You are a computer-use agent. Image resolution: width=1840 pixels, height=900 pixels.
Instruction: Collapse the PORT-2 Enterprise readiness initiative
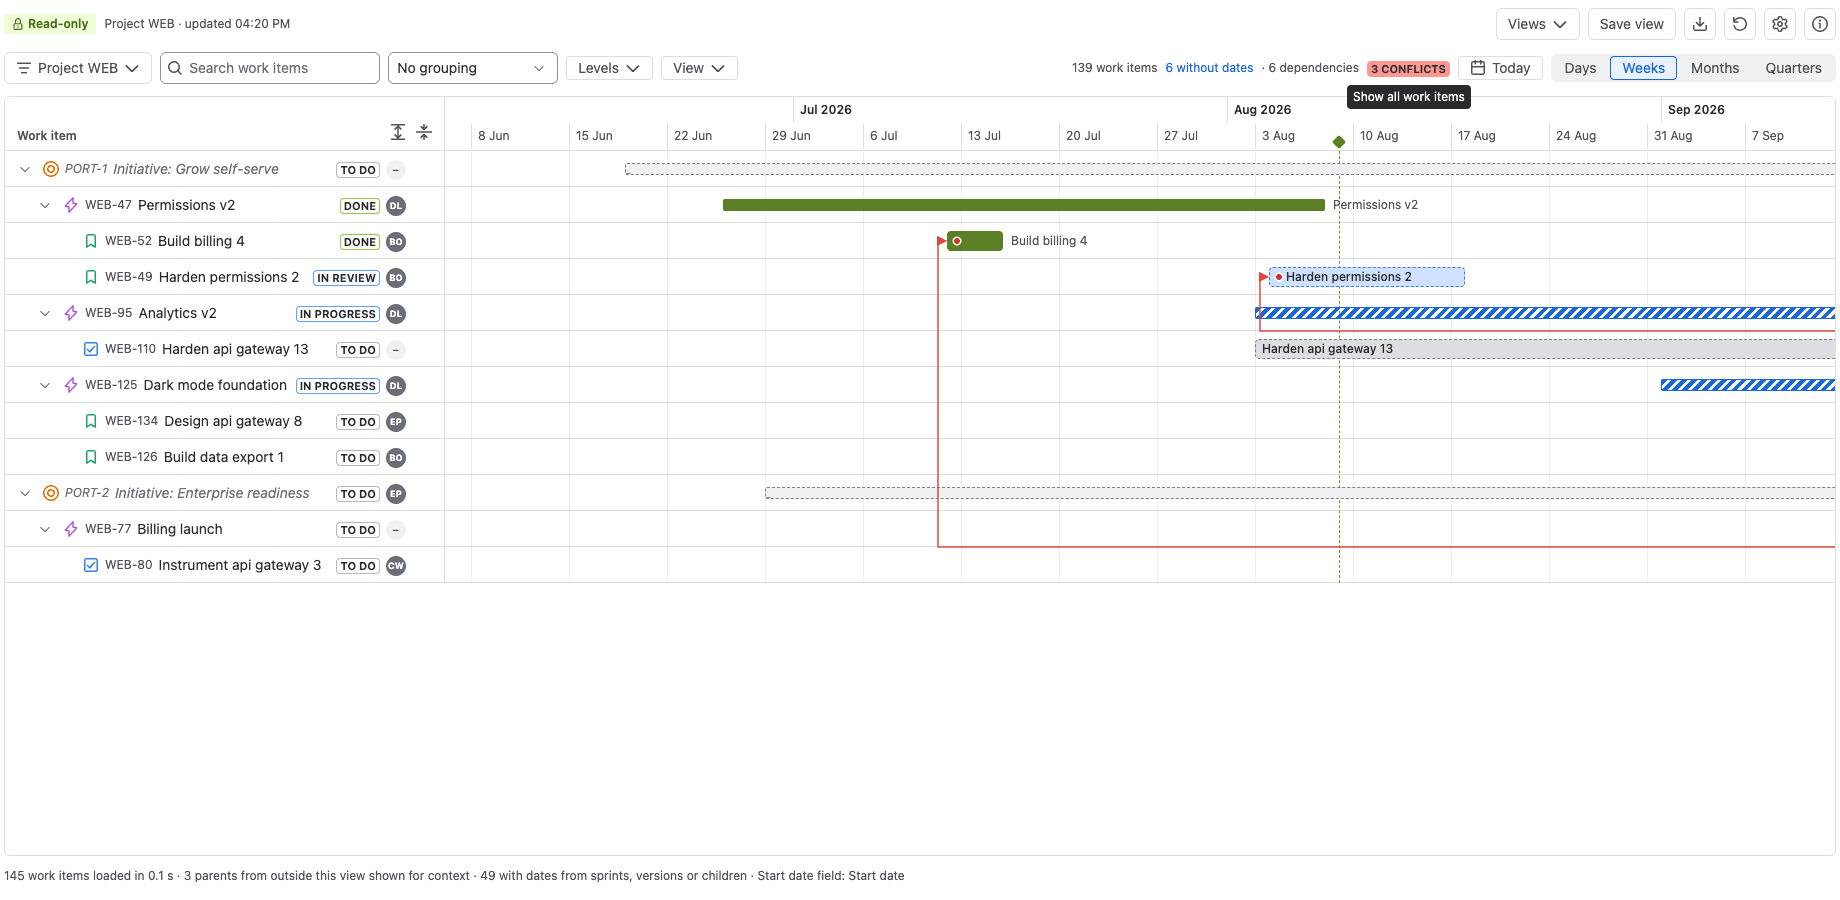pos(25,493)
